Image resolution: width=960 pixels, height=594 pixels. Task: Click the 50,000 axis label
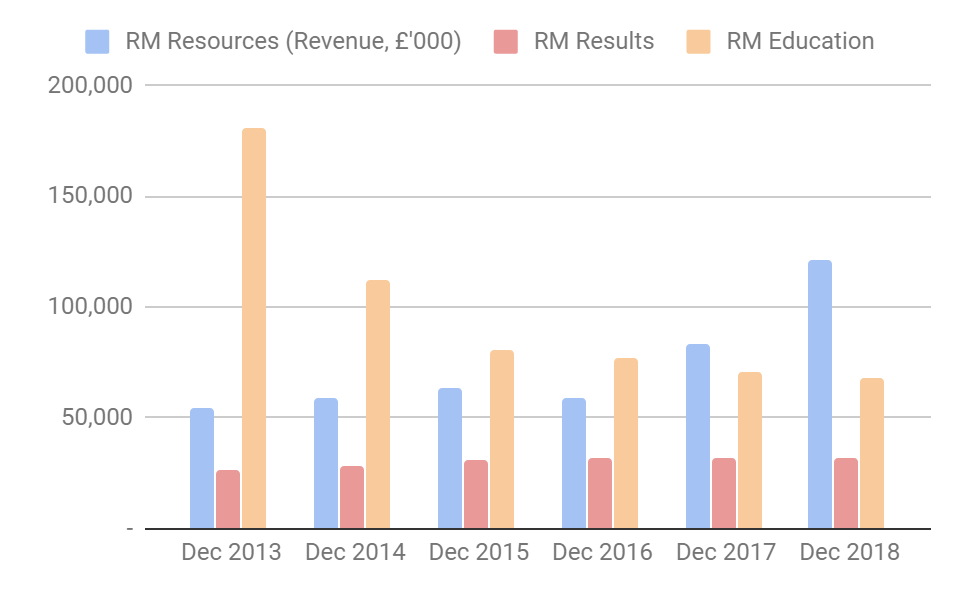(x=97, y=417)
